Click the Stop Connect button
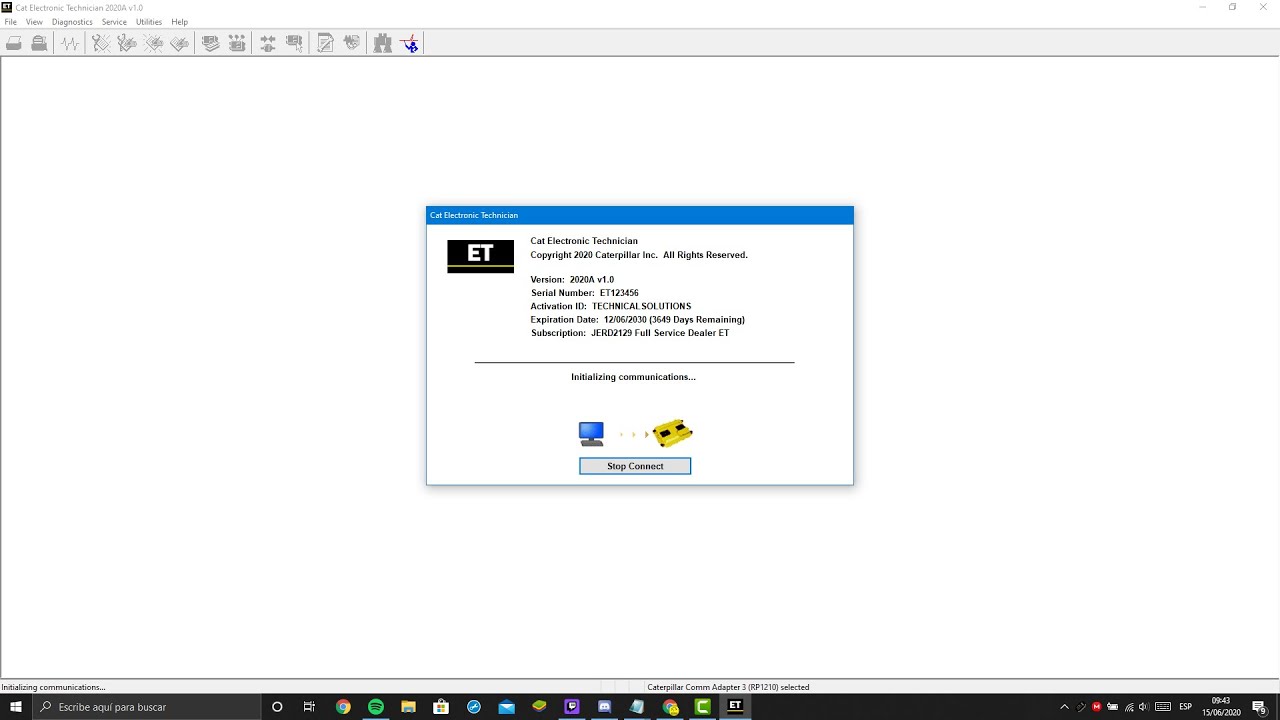 (635, 466)
